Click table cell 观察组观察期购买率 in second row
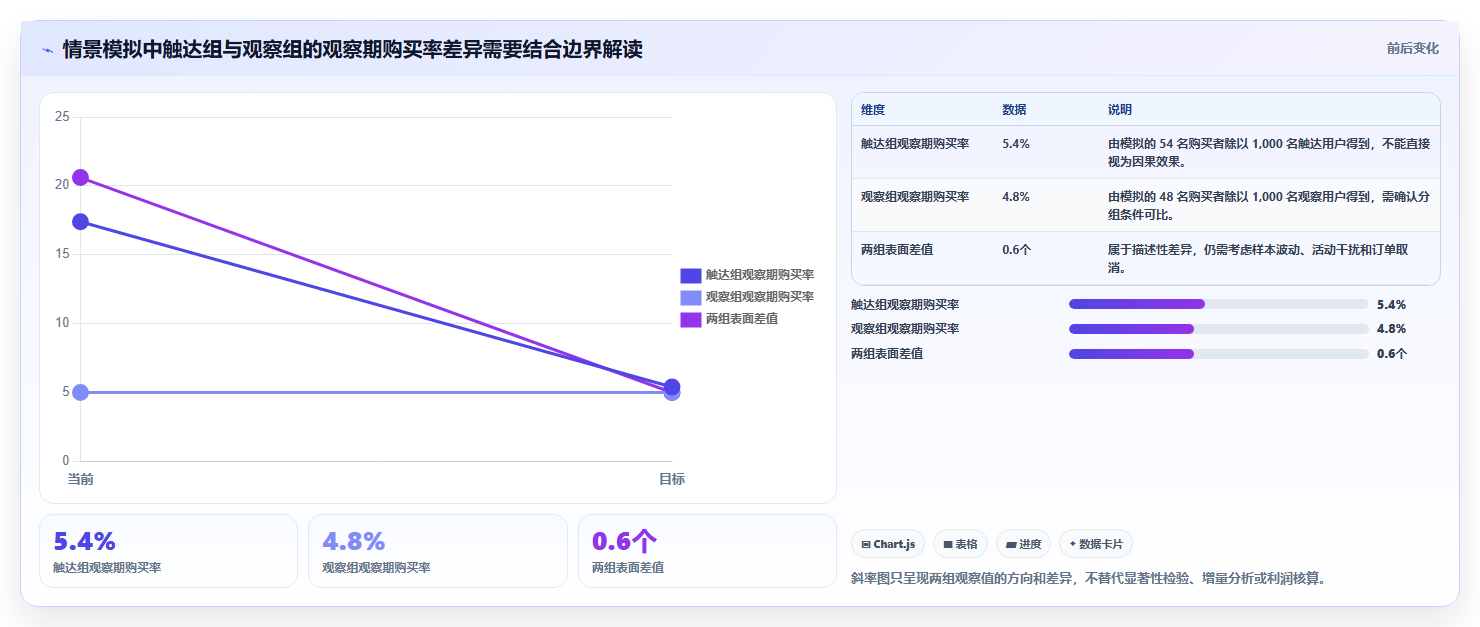 click(915, 197)
